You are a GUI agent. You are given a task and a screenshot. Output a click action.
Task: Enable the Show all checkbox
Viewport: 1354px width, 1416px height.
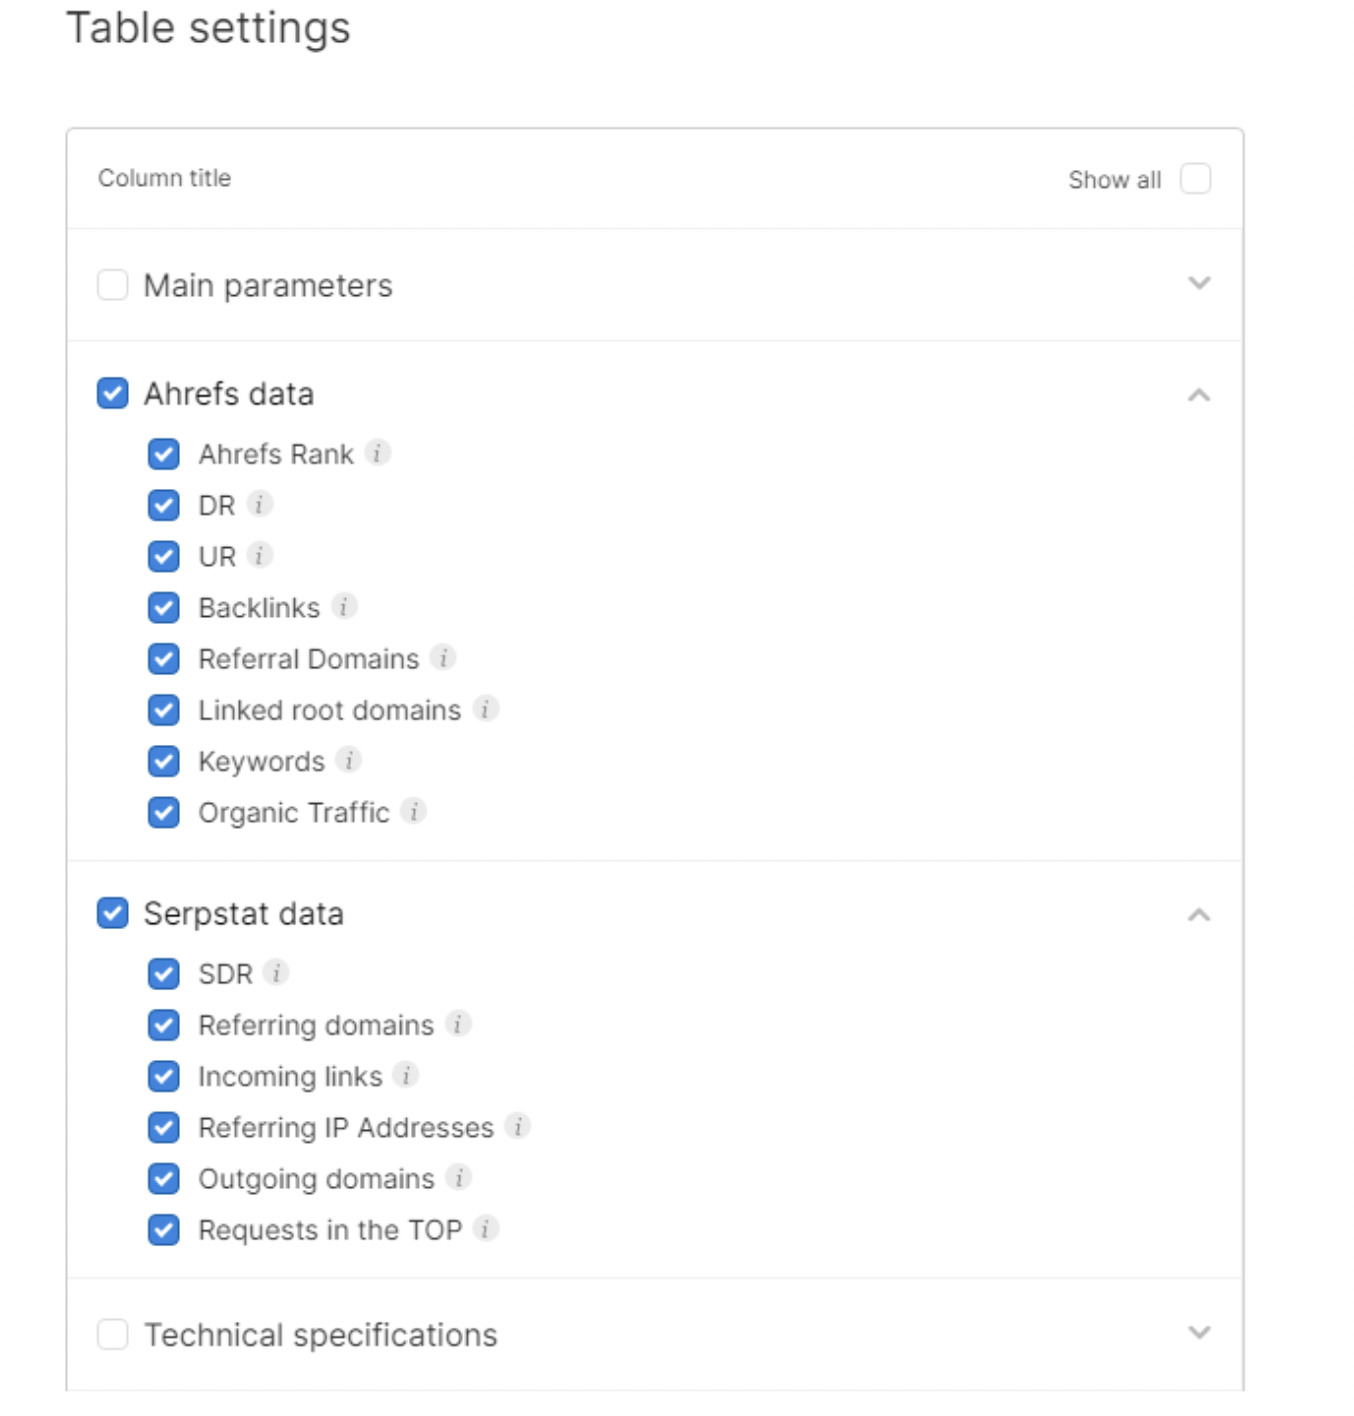point(1195,179)
